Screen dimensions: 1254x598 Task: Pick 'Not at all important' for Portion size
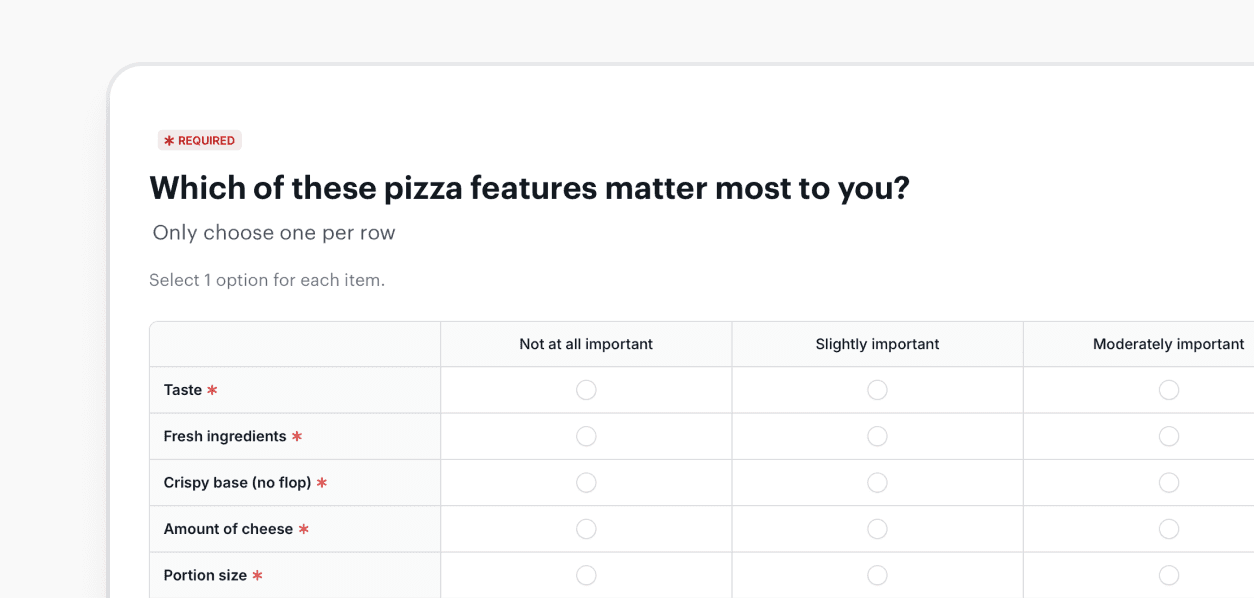(586, 575)
